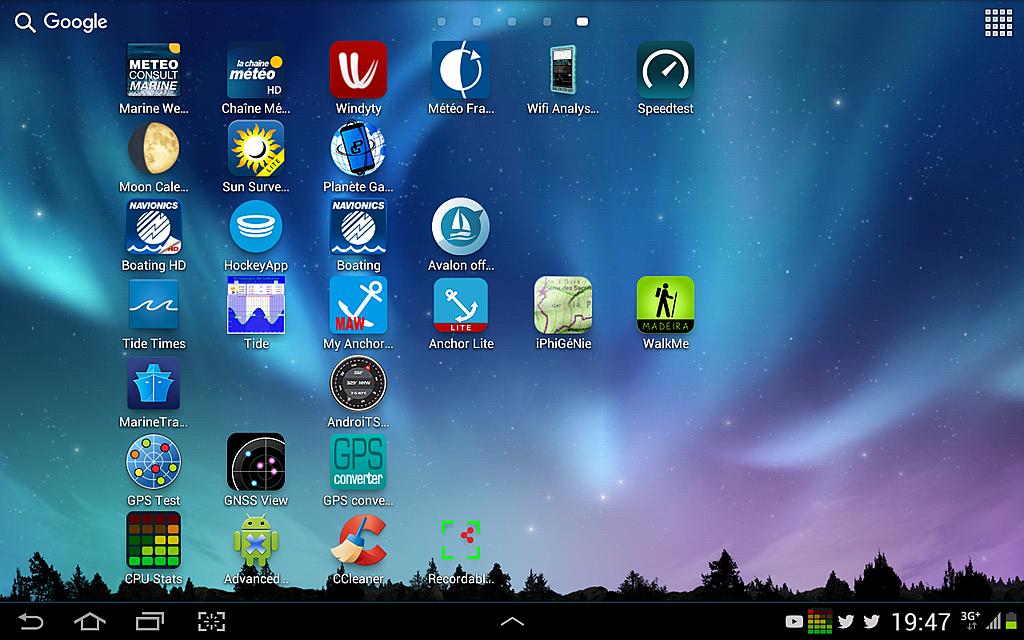Viewport: 1024px width, 640px height.
Task: Tap the CPU meter notification in status bar
Action: tap(820, 621)
